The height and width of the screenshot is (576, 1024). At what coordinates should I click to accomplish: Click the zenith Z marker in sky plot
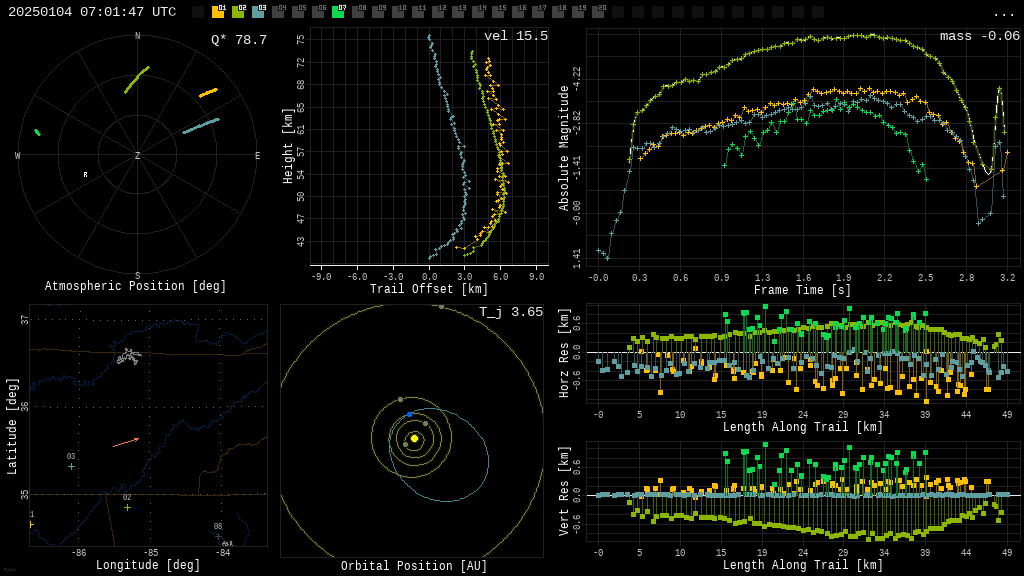coord(138,156)
